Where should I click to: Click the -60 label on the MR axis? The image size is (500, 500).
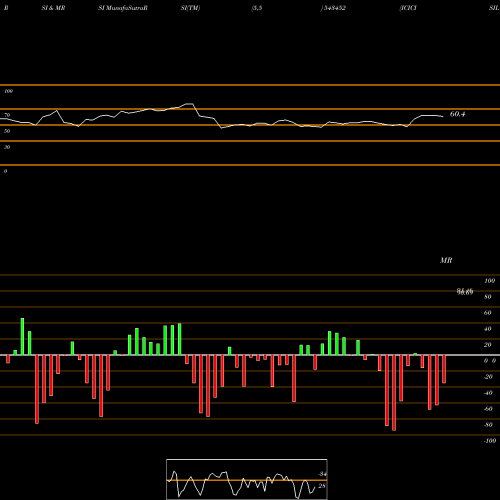[x=488, y=409]
